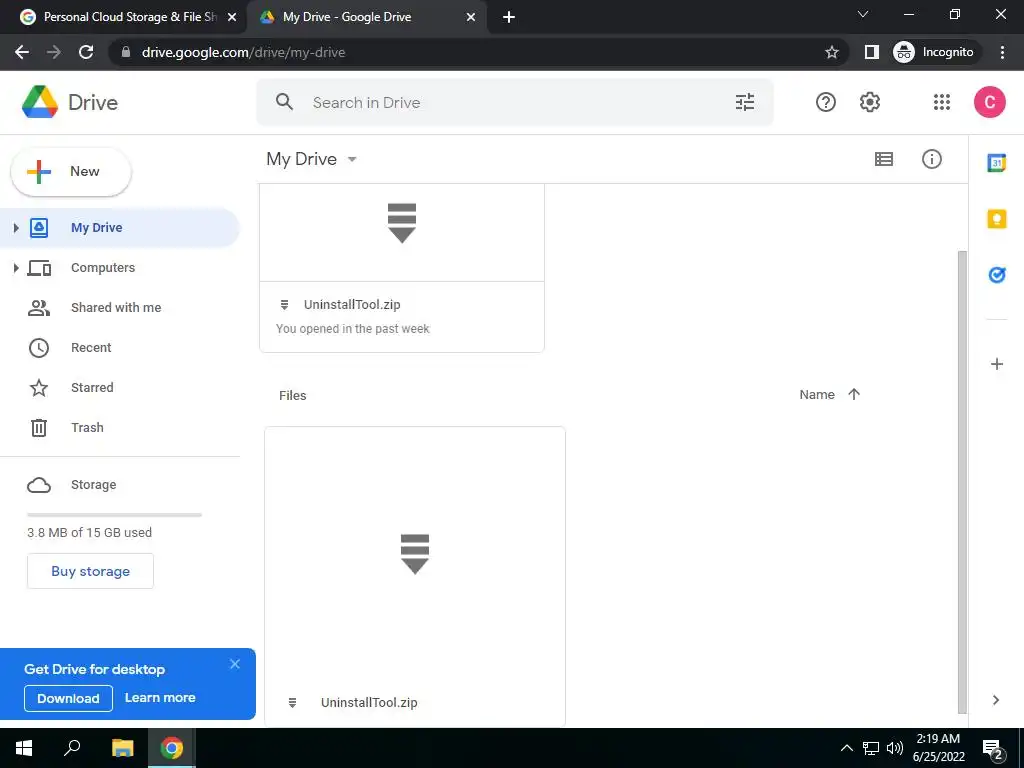This screenshot has width=1024, height=768.
Task: Expand Computers tree arrow
Action: (16, 268)
